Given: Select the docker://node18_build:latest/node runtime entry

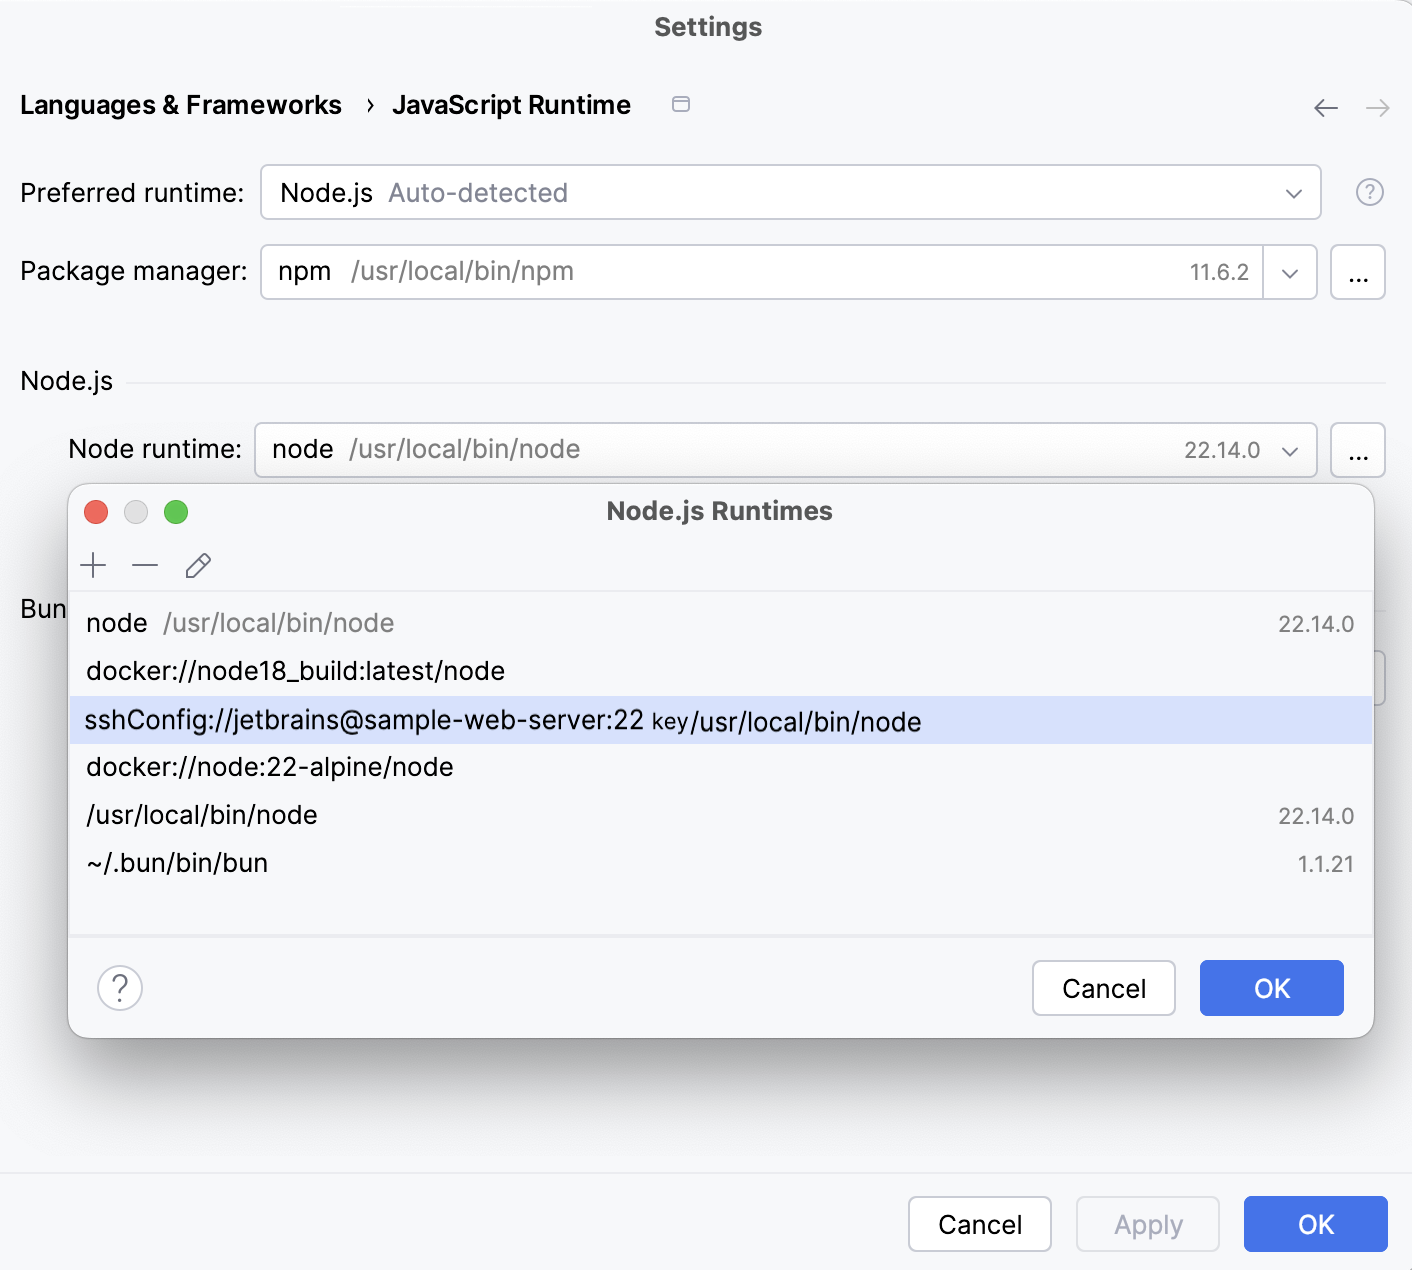Looking at the screenshot, I should pyautogui.click(x=296, y=671).
